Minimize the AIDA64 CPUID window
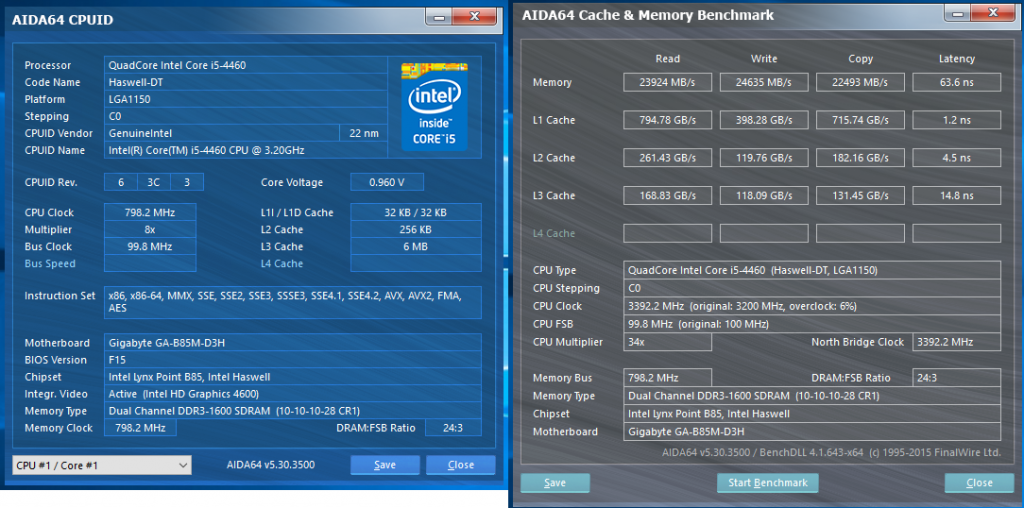Viewport: 1024px width, 508px height. point(439,16)
